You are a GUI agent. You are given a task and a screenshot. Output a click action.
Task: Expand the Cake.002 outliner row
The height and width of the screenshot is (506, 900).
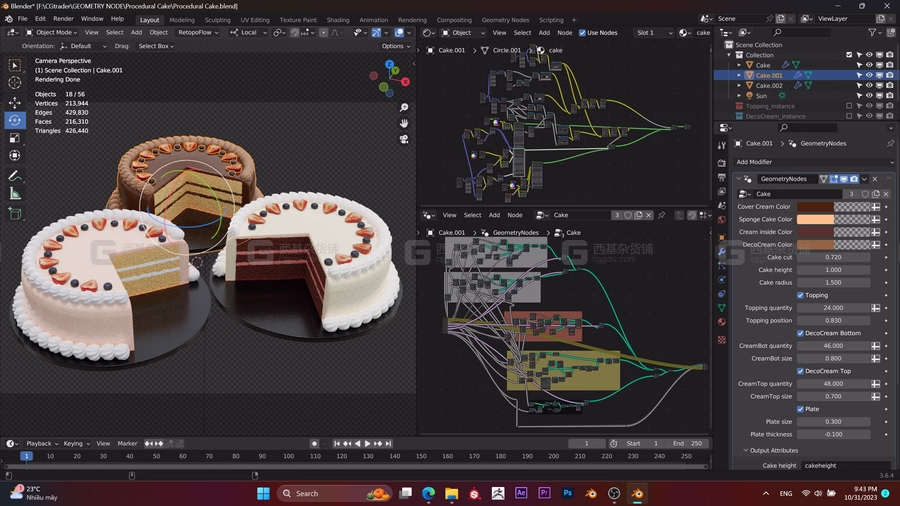[739, 85]
